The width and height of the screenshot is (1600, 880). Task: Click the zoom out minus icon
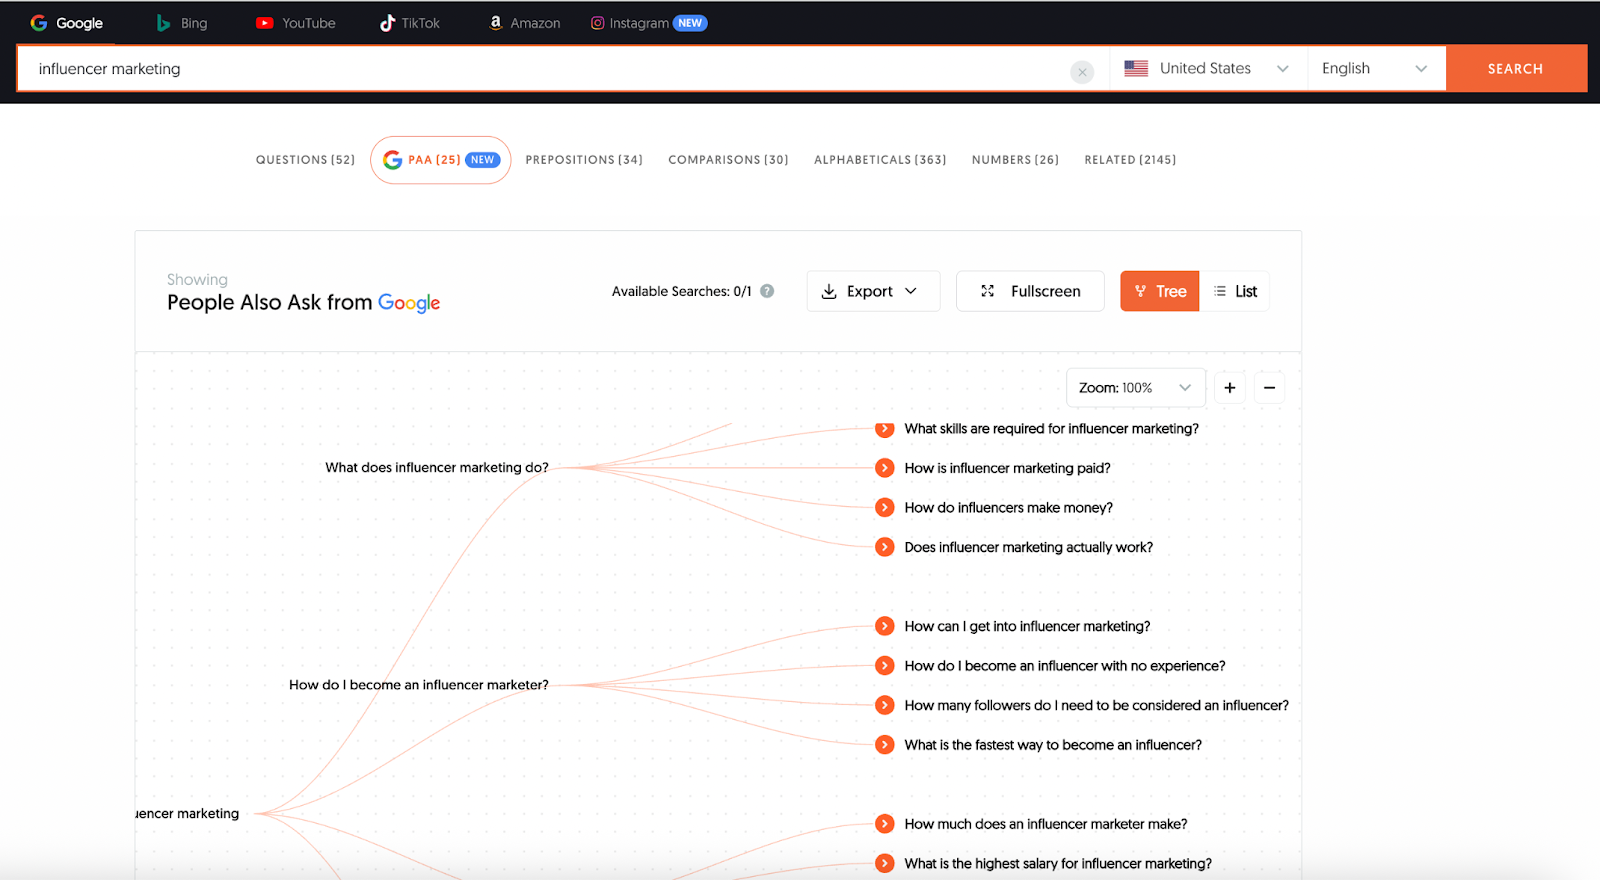coord(1269,388)
